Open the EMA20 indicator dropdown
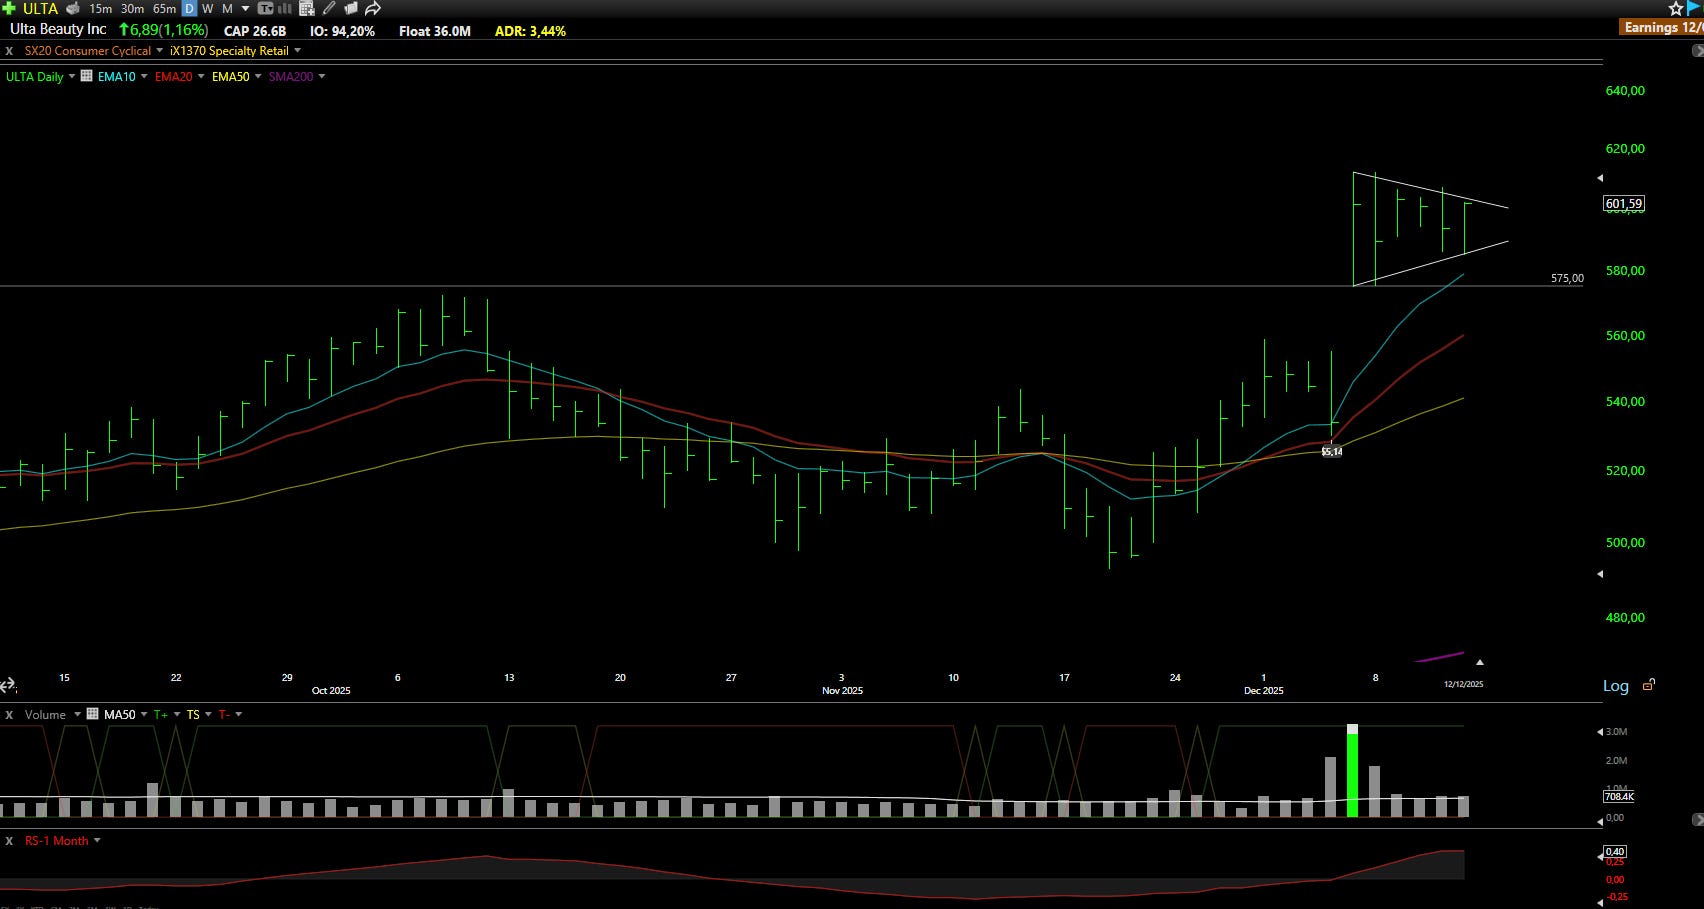The height and width of the screenshot is (909, 1704). point(201,76)
